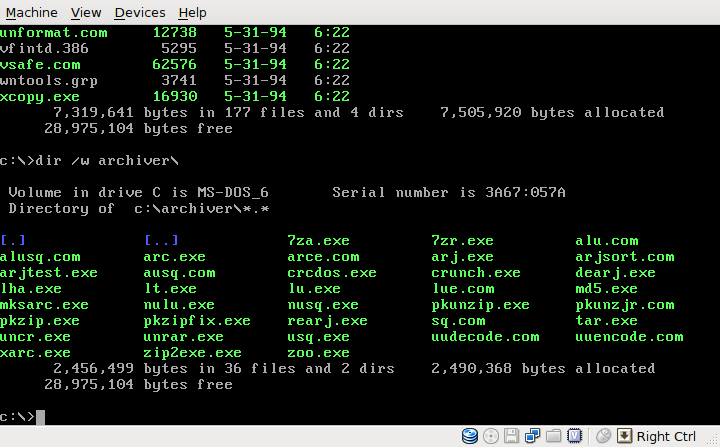Click the floppy disk indicator icon
The height and width of the screenshot is (447, 720).
pos(511,436)
